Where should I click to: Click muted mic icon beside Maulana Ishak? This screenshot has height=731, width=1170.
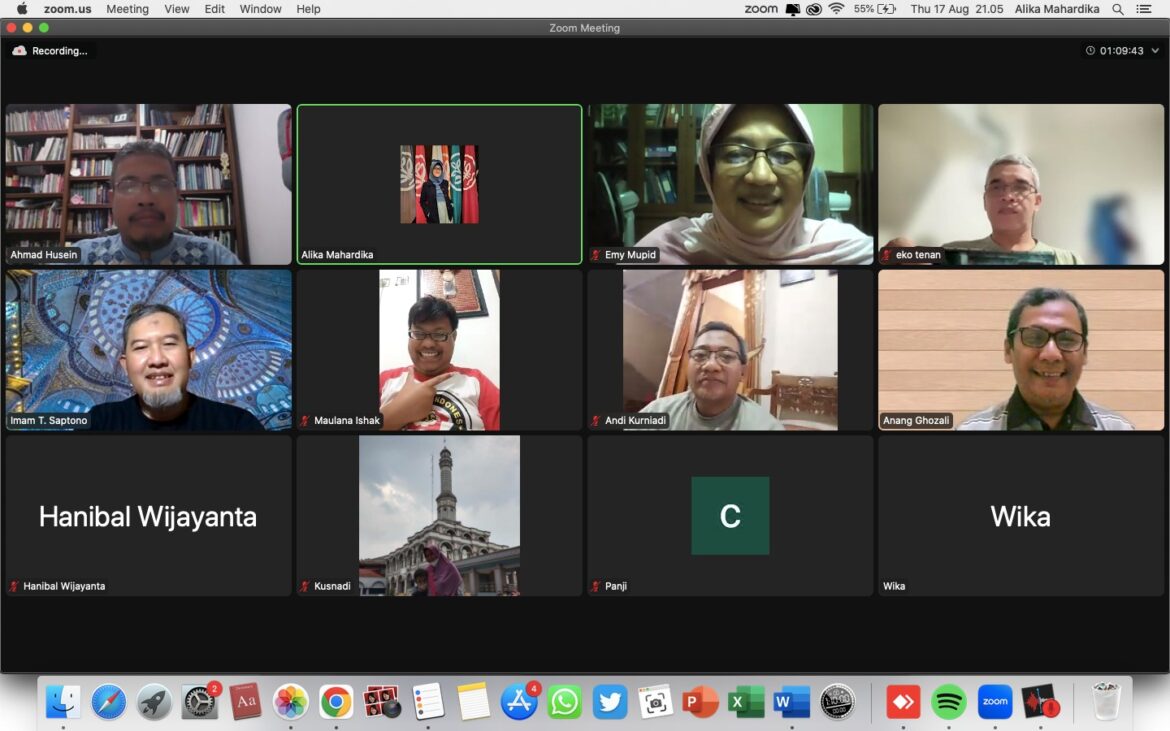pyautogui.click(x=305, y=421)
